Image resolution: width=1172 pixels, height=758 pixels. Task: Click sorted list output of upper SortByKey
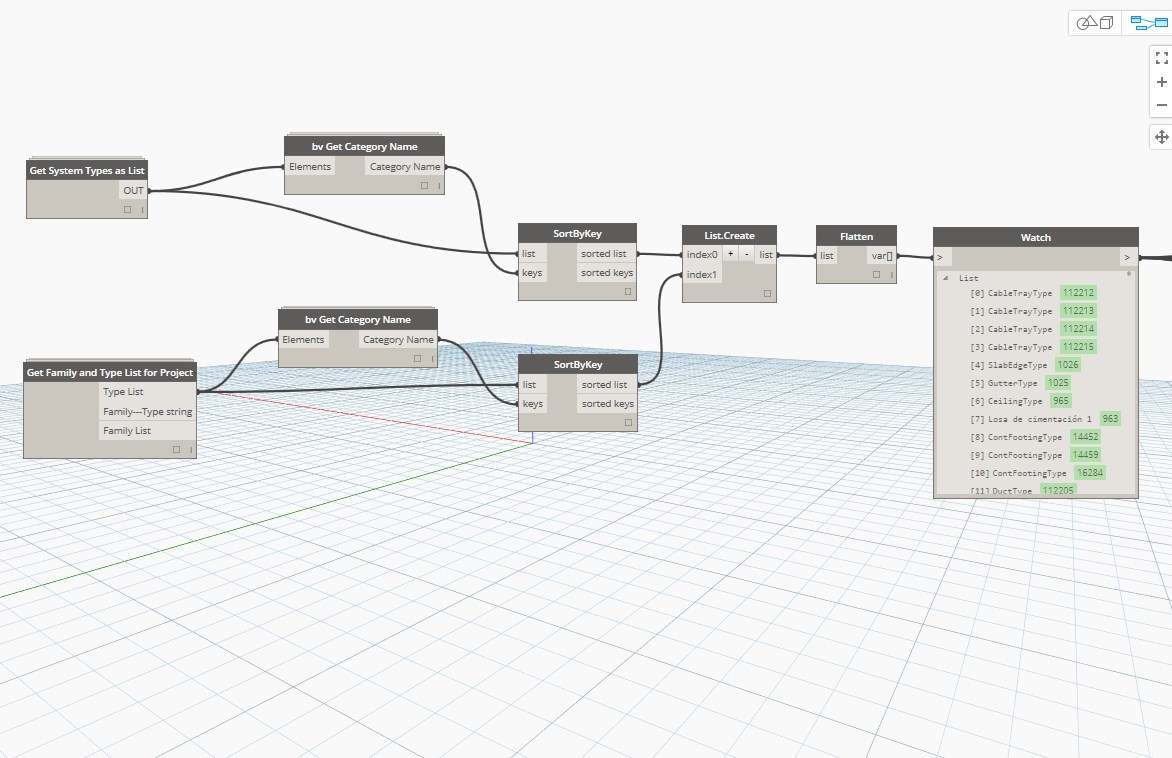(604, 254)
